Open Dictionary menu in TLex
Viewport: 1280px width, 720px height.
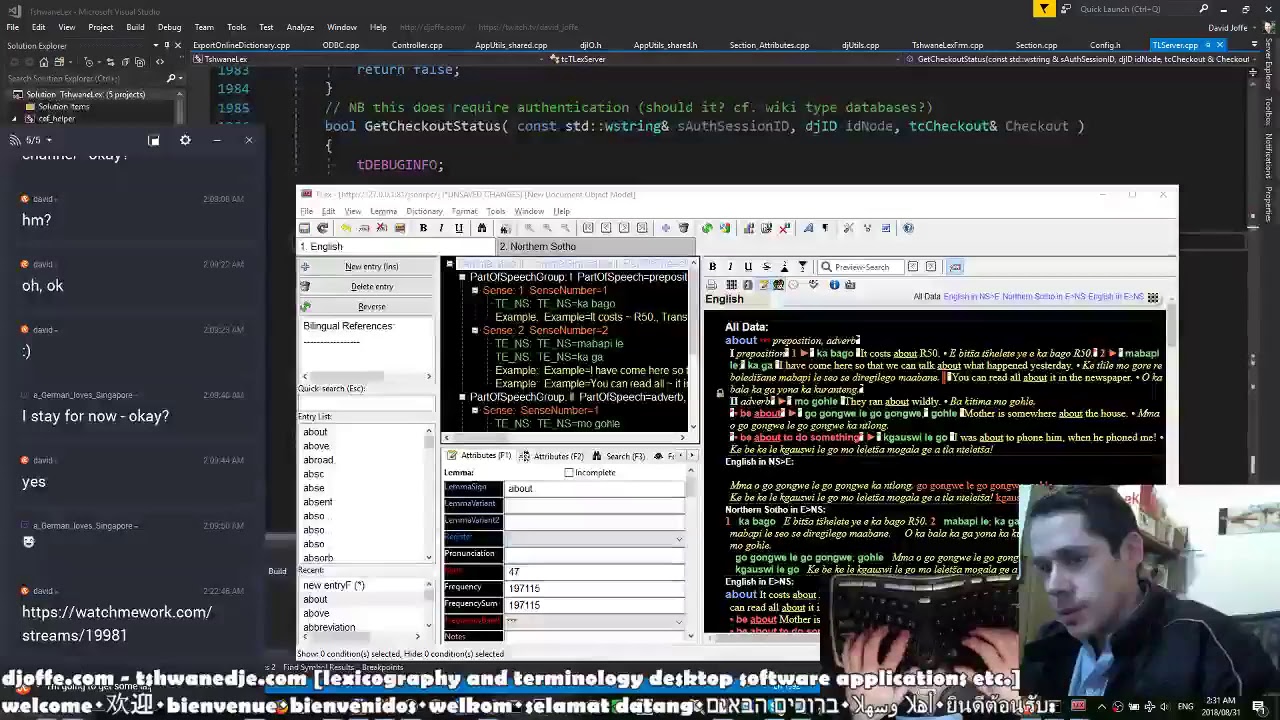click(x=424, y=211)
